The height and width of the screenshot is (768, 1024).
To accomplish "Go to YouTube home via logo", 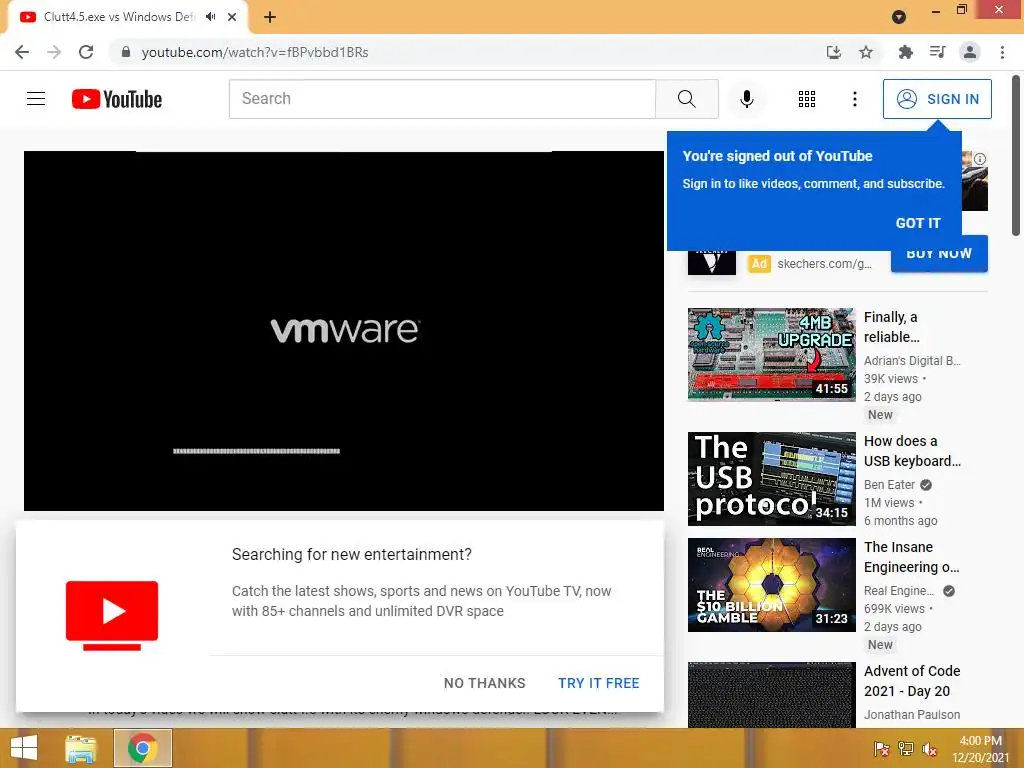I will click(117, 99).
